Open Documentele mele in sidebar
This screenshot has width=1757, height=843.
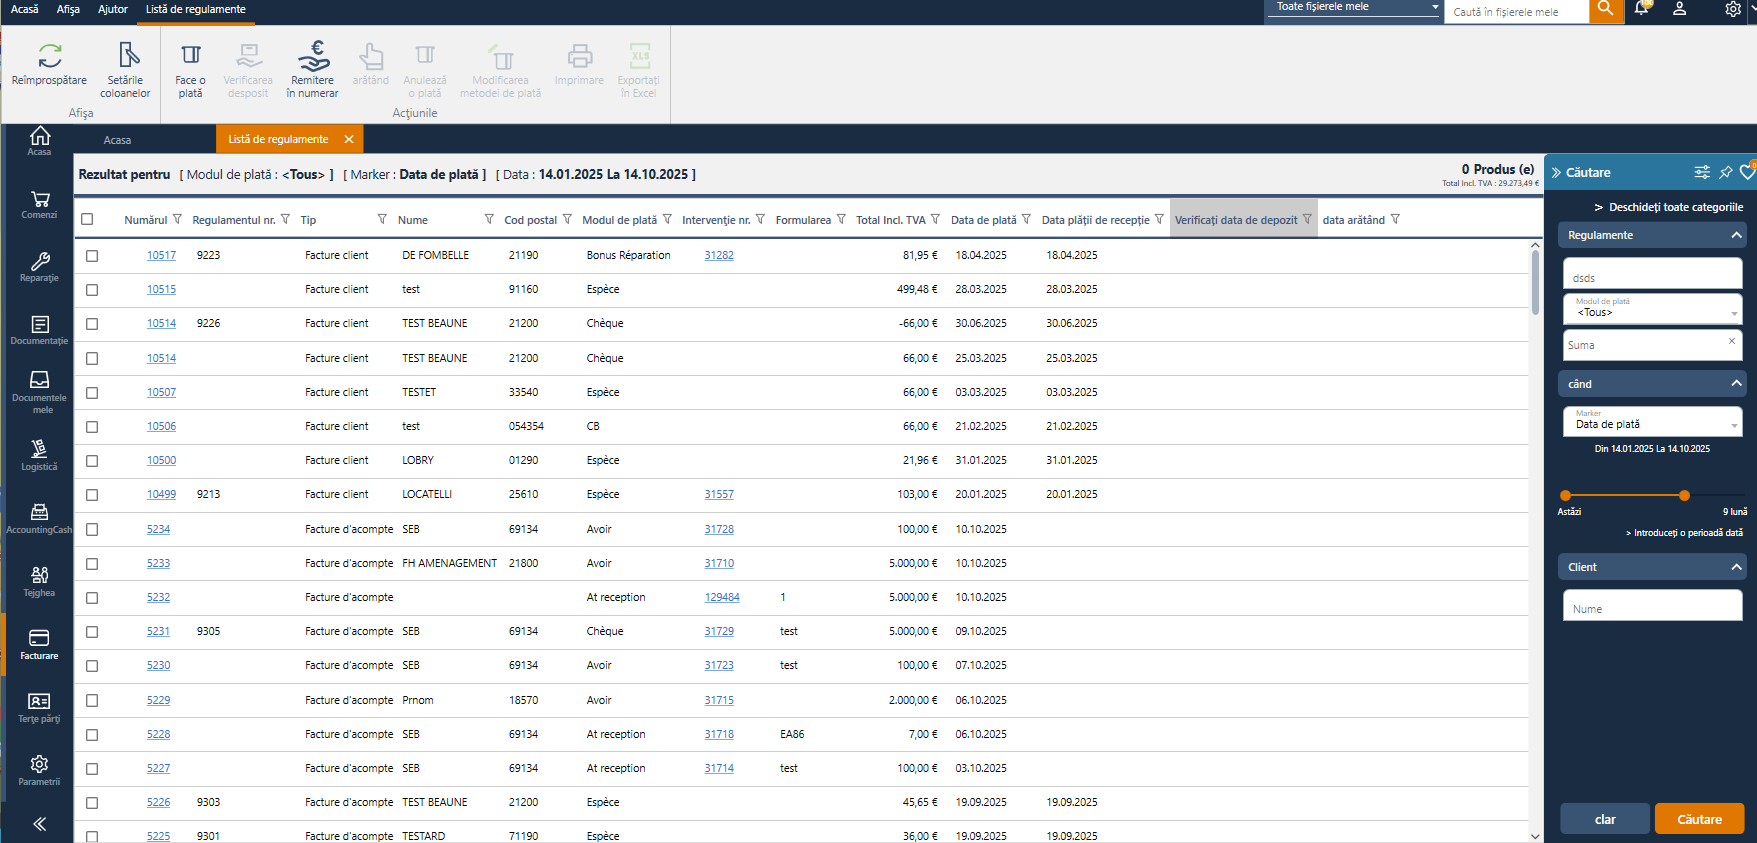click(40, 391)
